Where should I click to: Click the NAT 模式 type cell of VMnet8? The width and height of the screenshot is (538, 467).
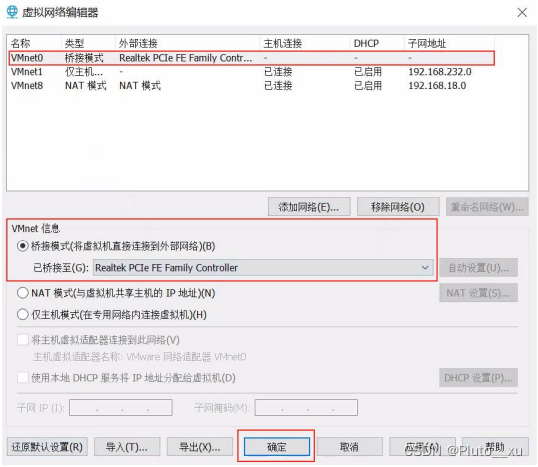[x=86, y=85]
